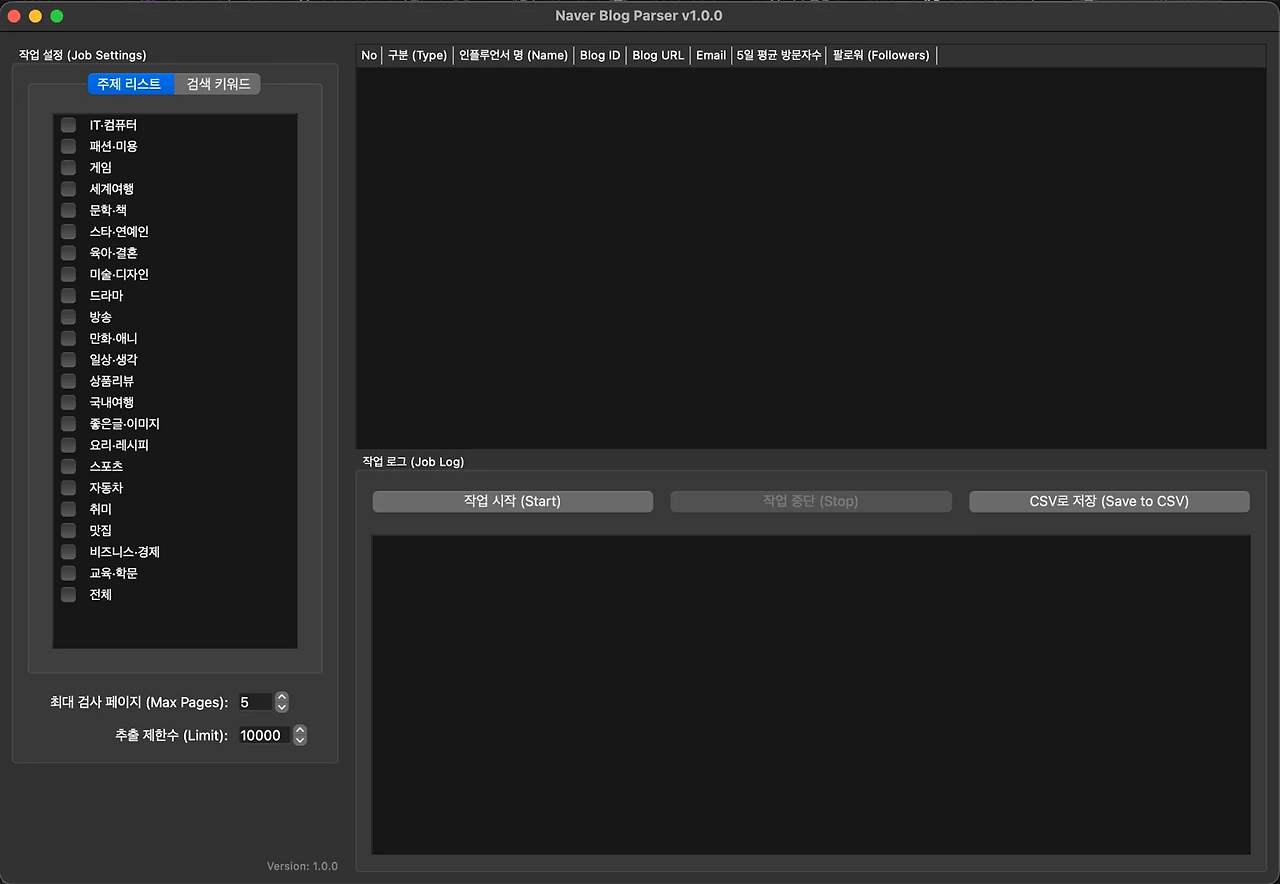Check the 게임 topic checkbox
Screen dimensions: 1280x884
[67, 167]
